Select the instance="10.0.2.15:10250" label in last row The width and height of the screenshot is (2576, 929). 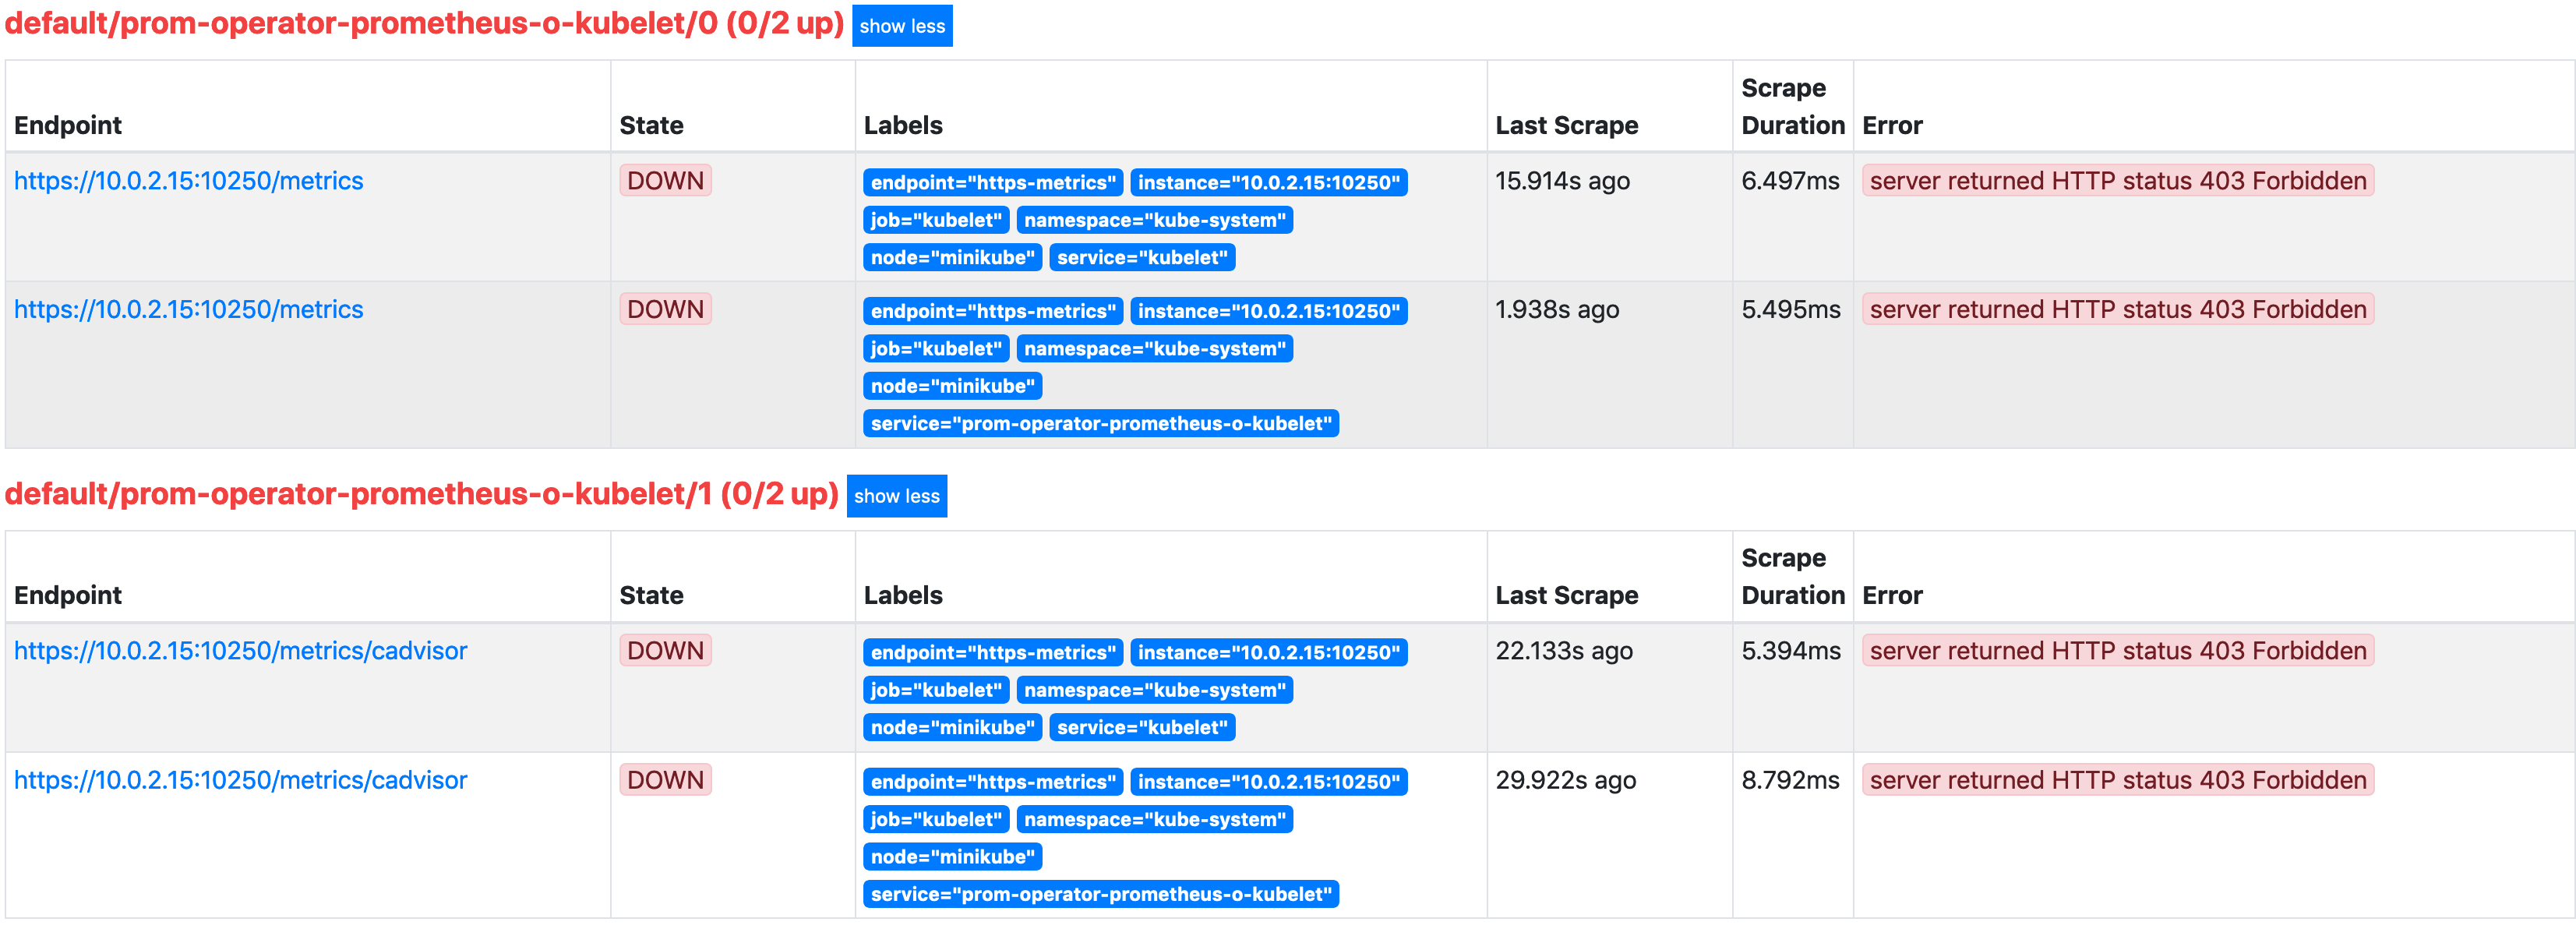click(x=1269, y=782)
